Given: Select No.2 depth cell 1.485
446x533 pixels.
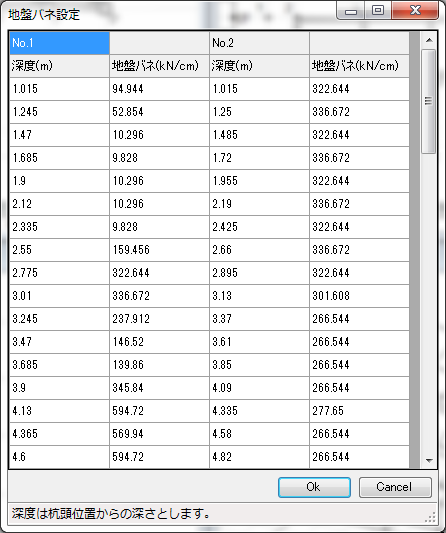Looking at the screenshot, I should tap(260, 135).
